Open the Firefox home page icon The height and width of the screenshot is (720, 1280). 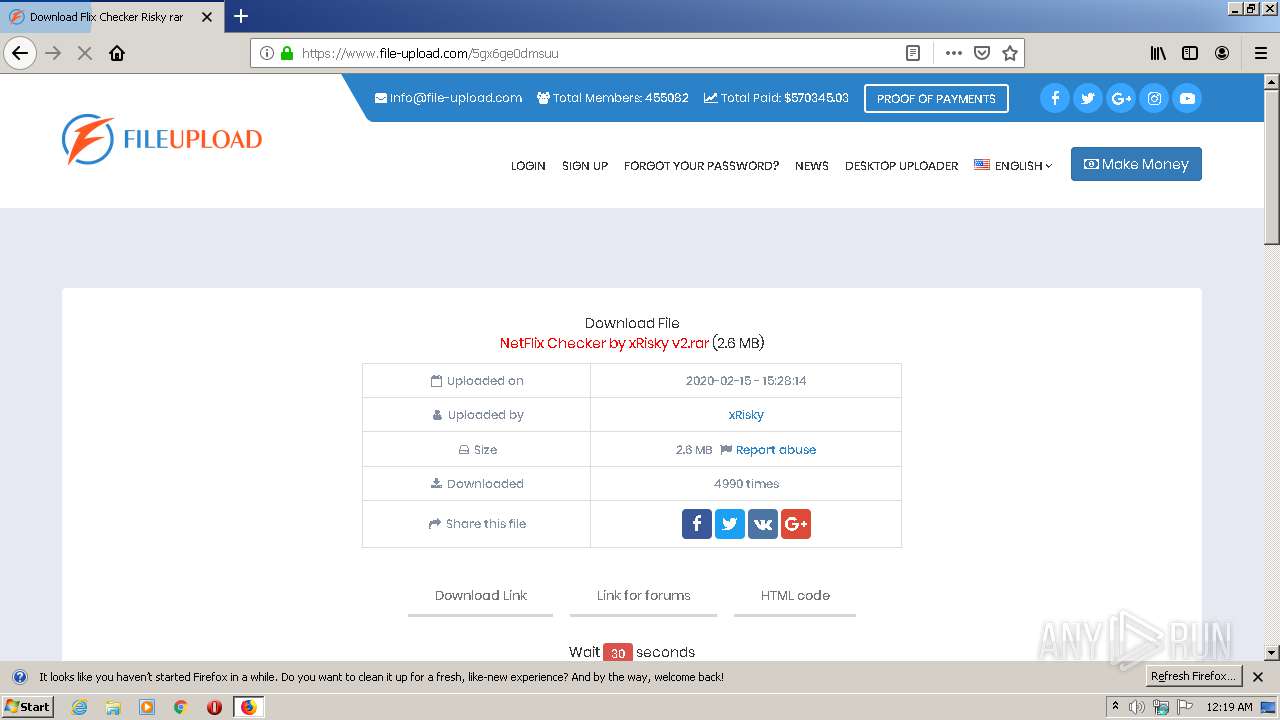pyautogui.click(x=117, y=53)
